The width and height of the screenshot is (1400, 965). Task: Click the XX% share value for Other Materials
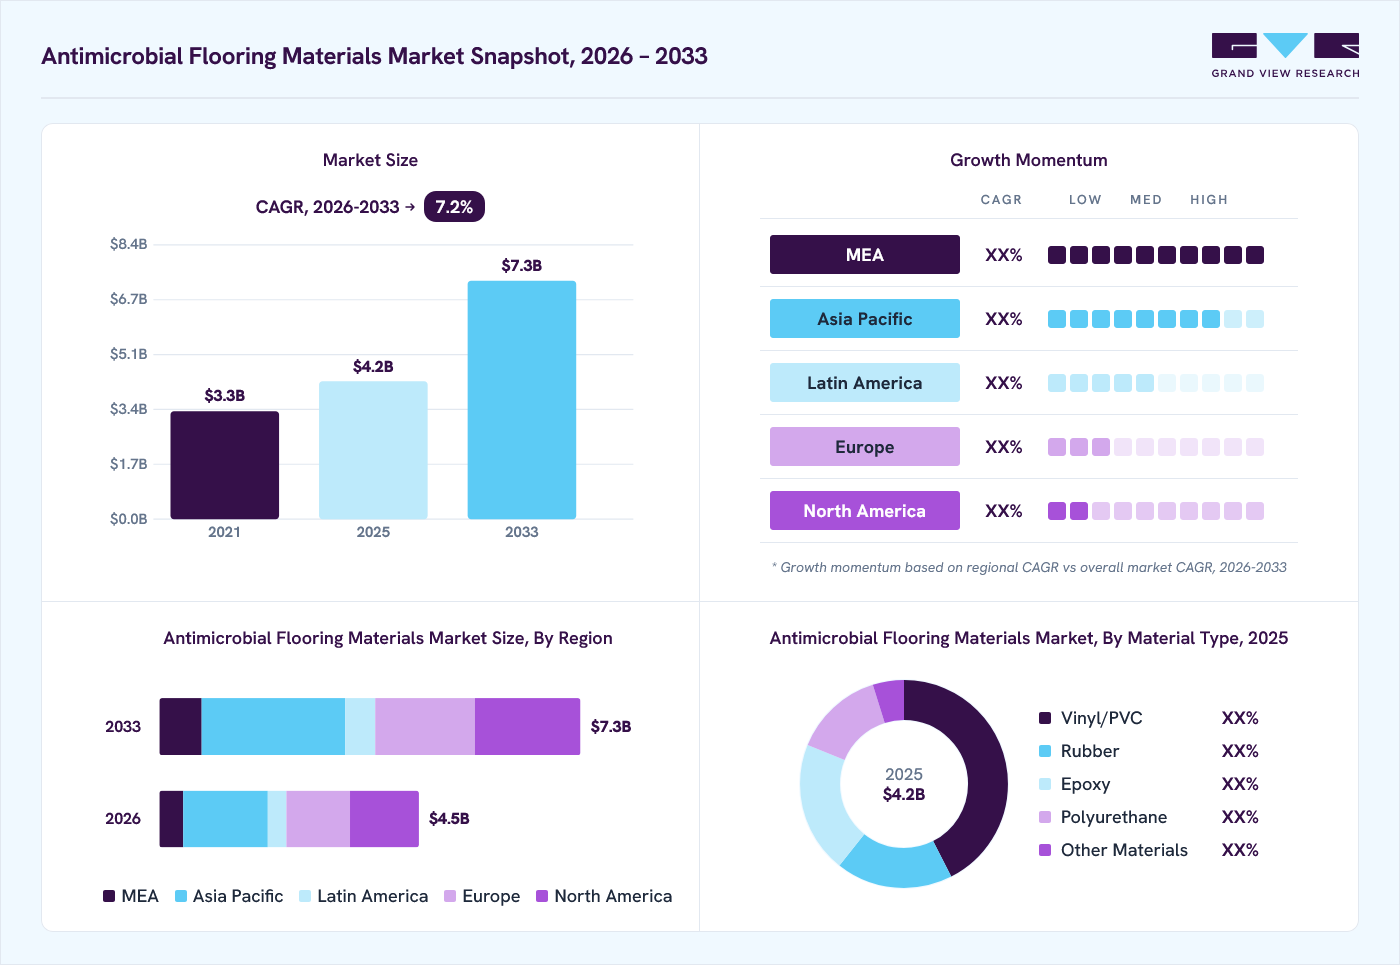click(x=1240, y=850)
